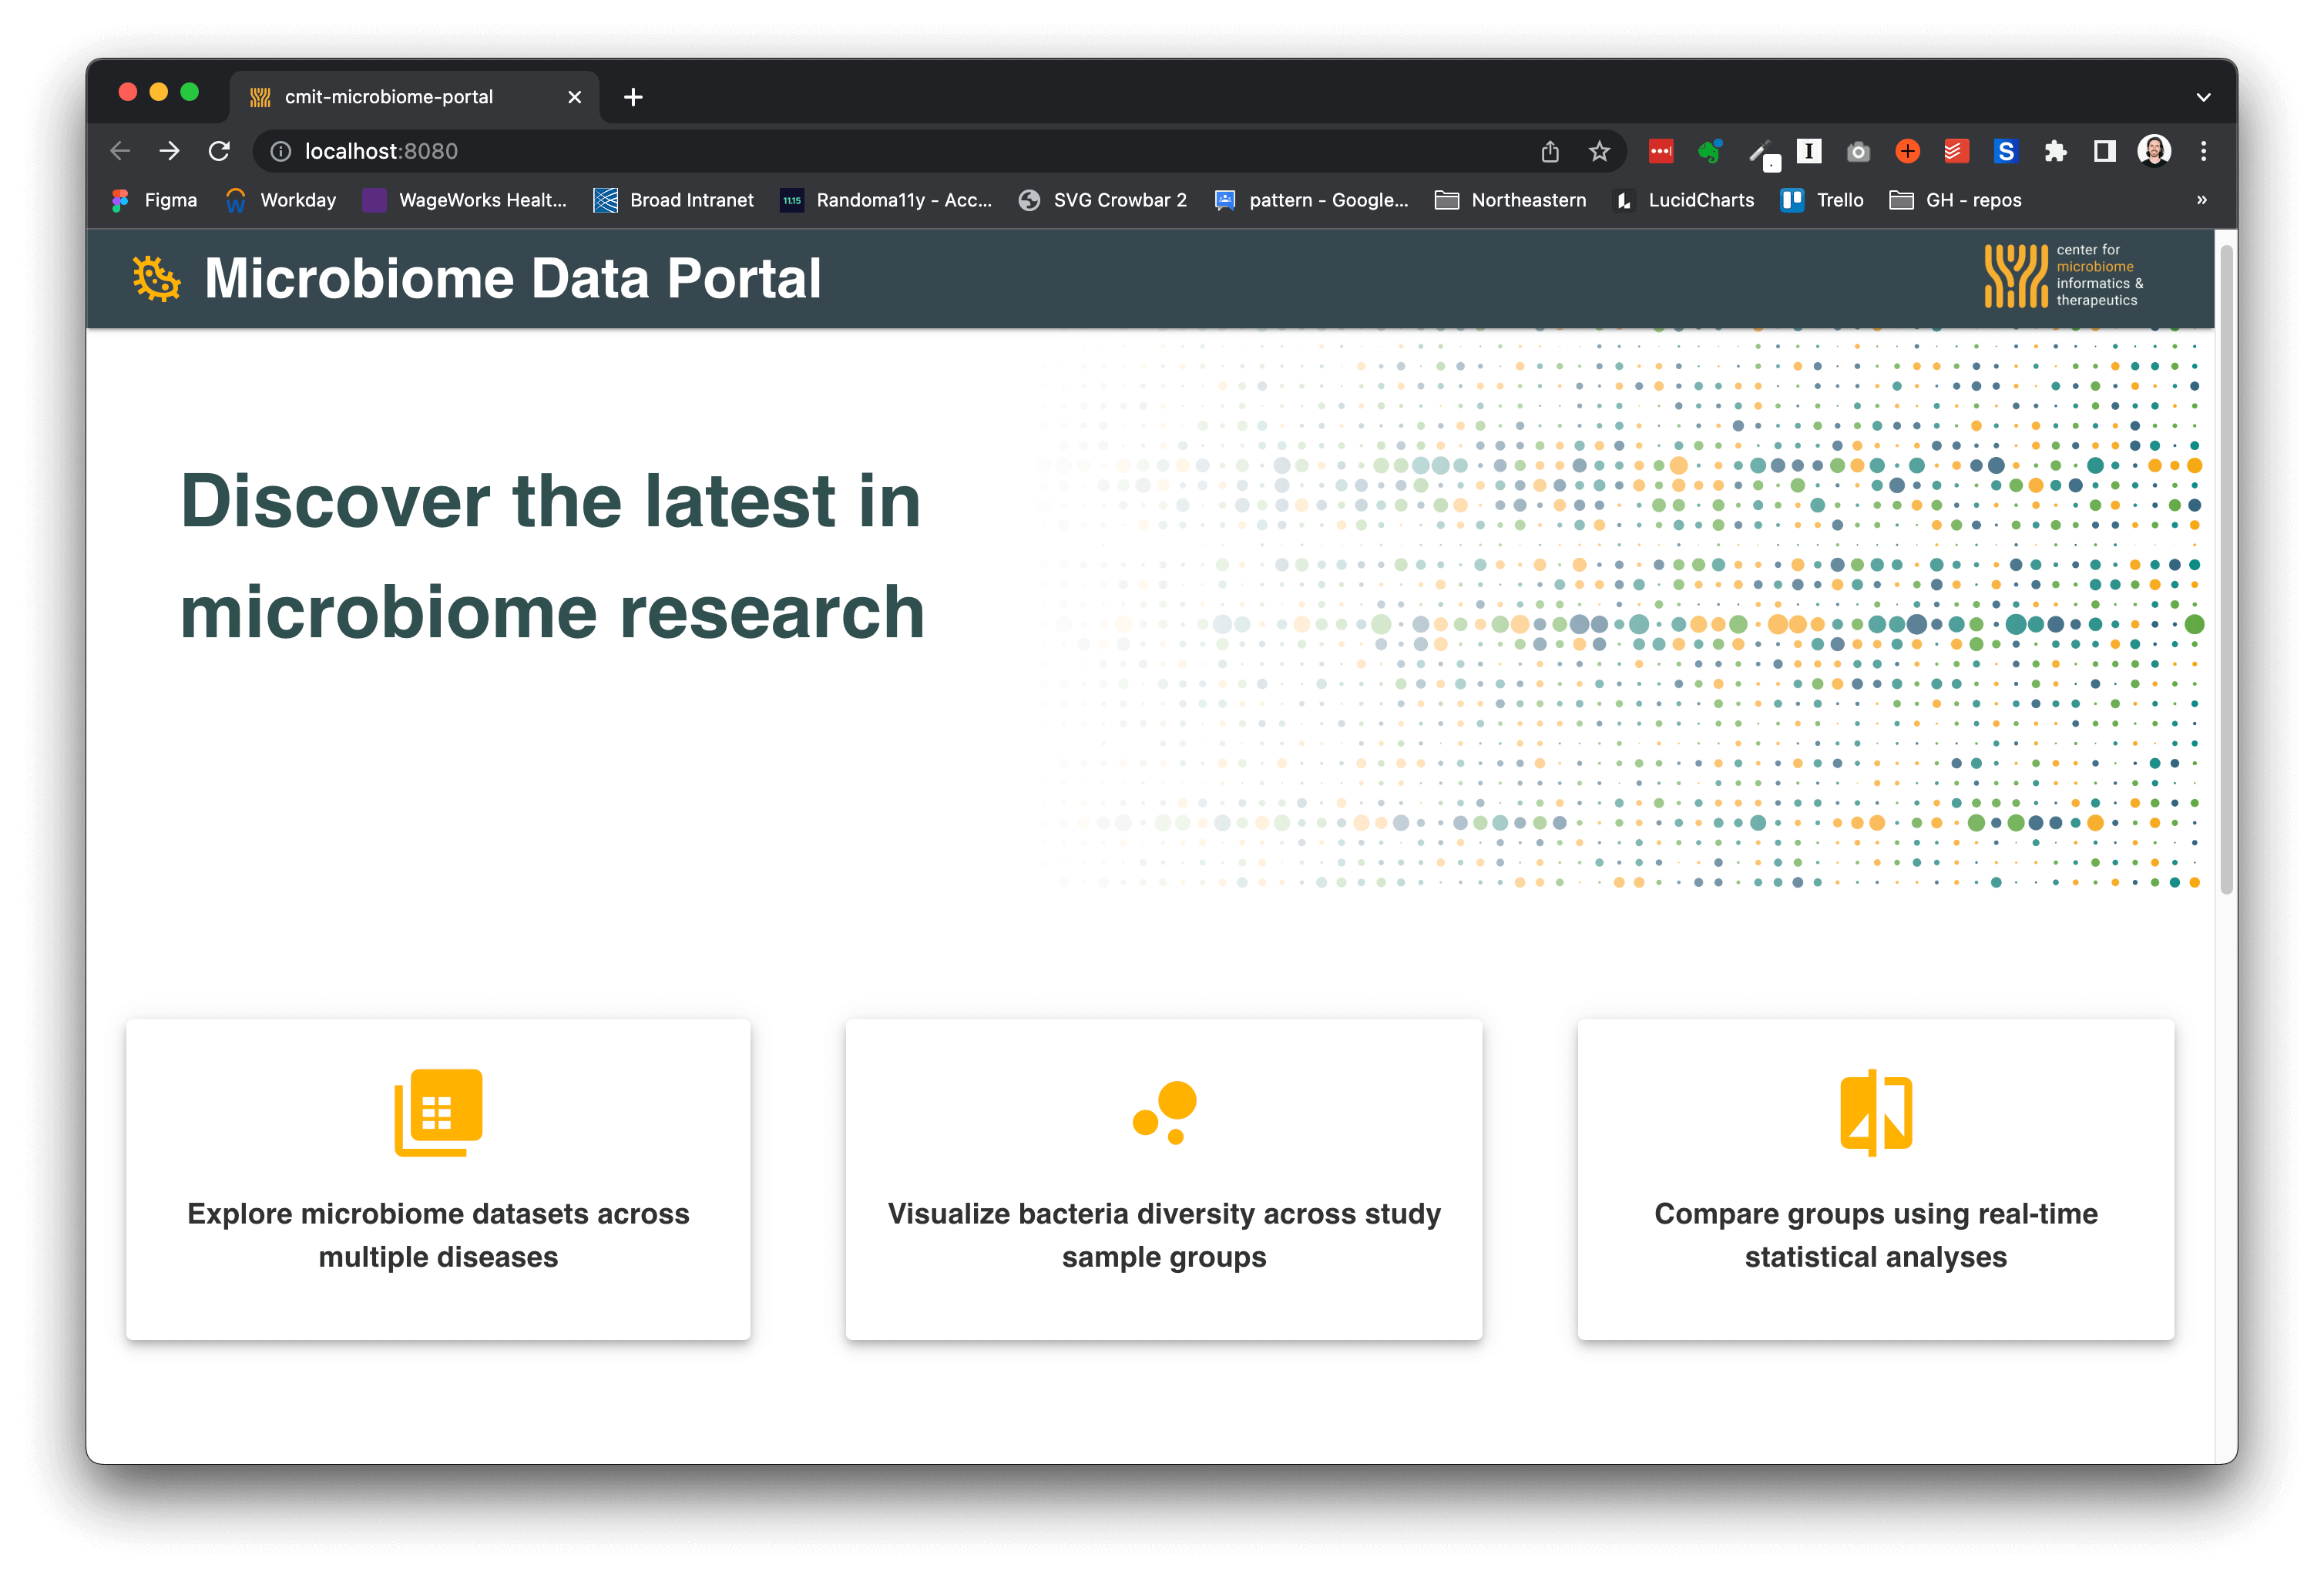Bookmark this page with the star icon

coord(1599,151)
